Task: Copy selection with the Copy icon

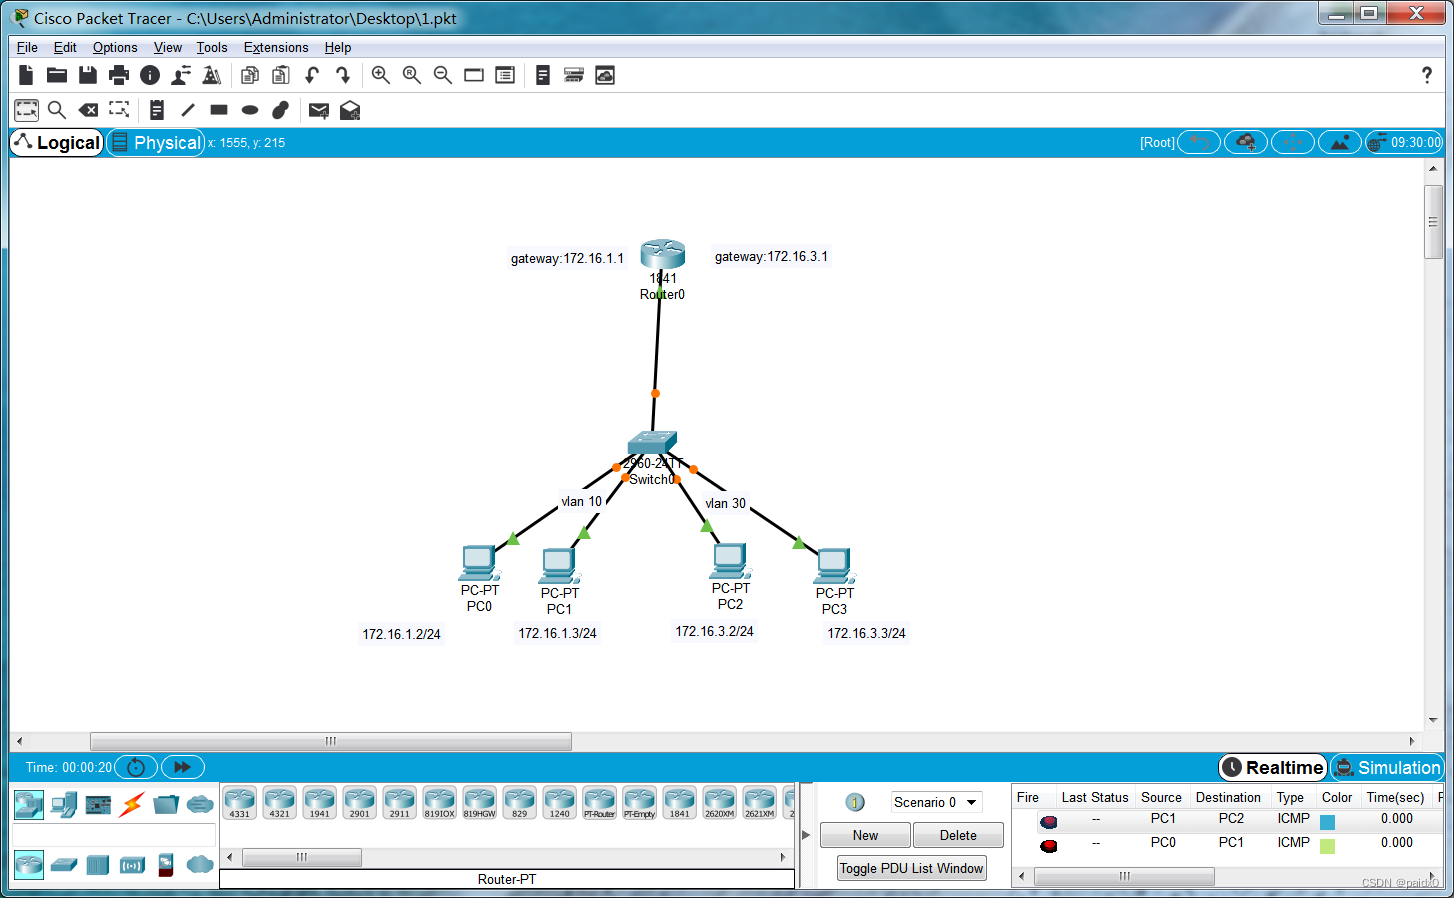Action: tap(250, 75)
